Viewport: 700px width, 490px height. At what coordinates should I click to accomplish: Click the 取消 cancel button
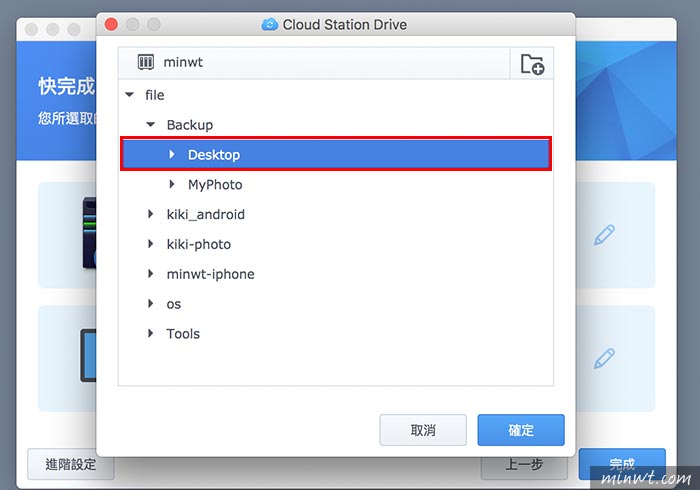(x=423, y=430)
